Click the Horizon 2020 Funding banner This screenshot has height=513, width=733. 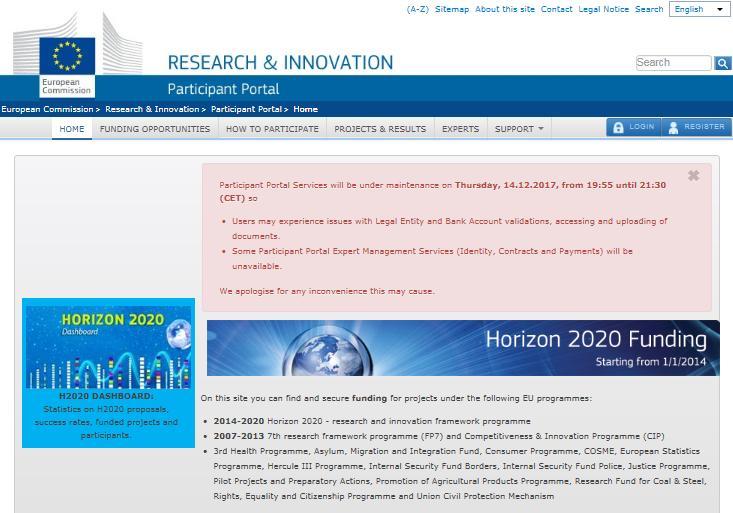(x=463, y=348)
